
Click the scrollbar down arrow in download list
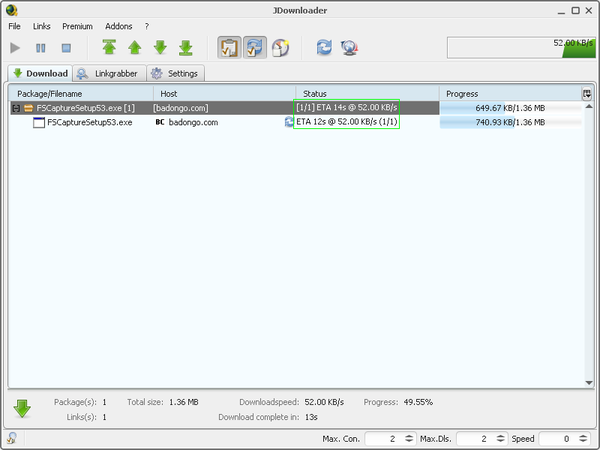click(589, 383)
